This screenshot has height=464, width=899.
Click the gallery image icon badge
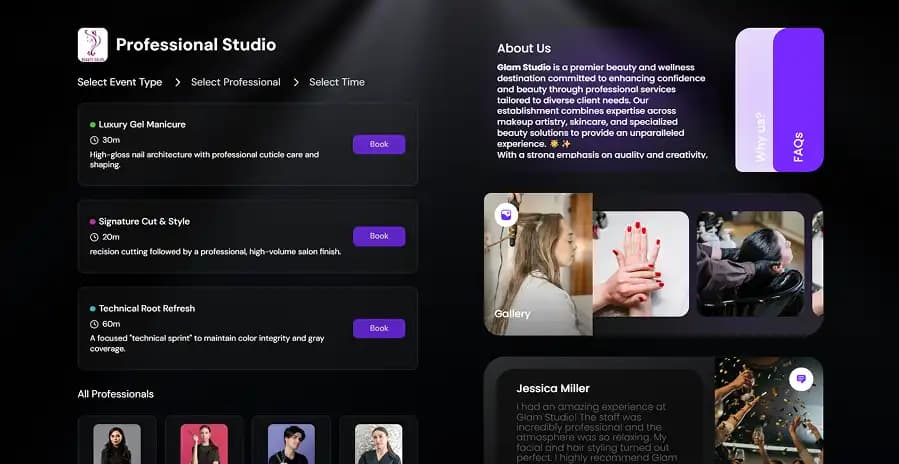[506, 215]
